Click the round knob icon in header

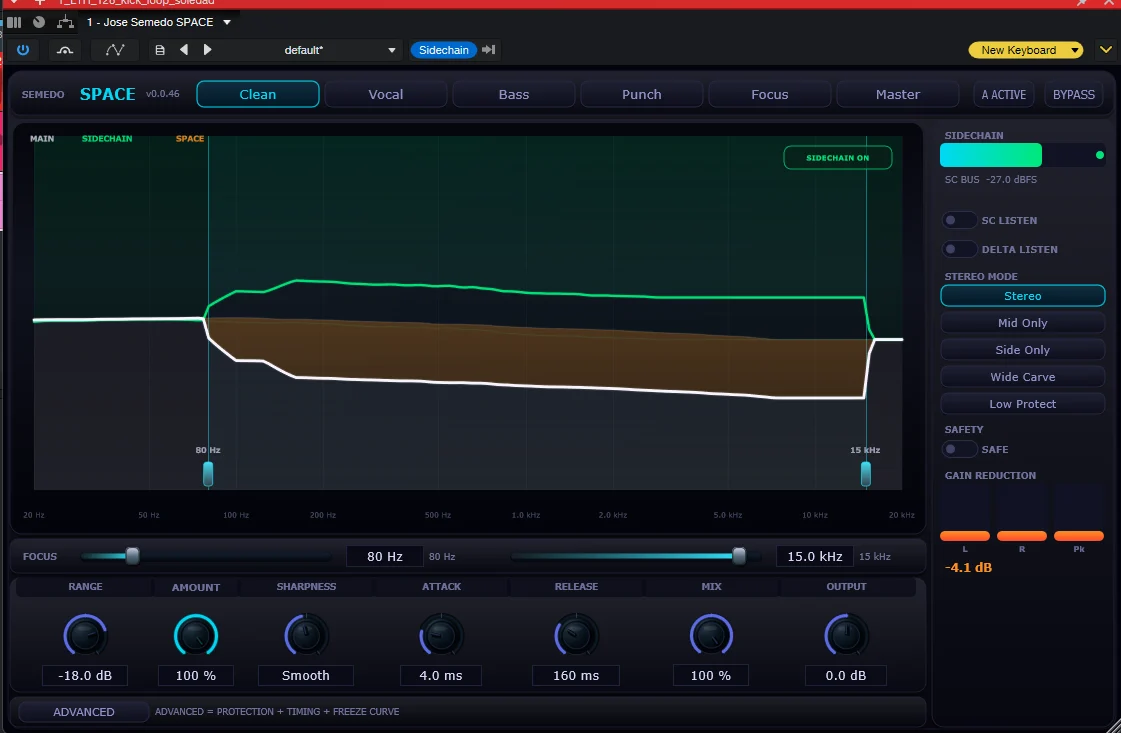click(39, 22)
